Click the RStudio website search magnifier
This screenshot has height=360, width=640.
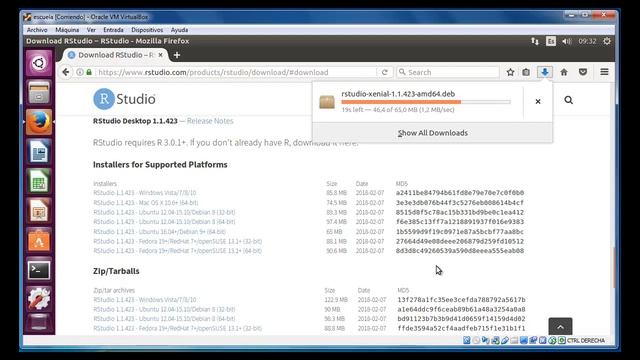569,100
